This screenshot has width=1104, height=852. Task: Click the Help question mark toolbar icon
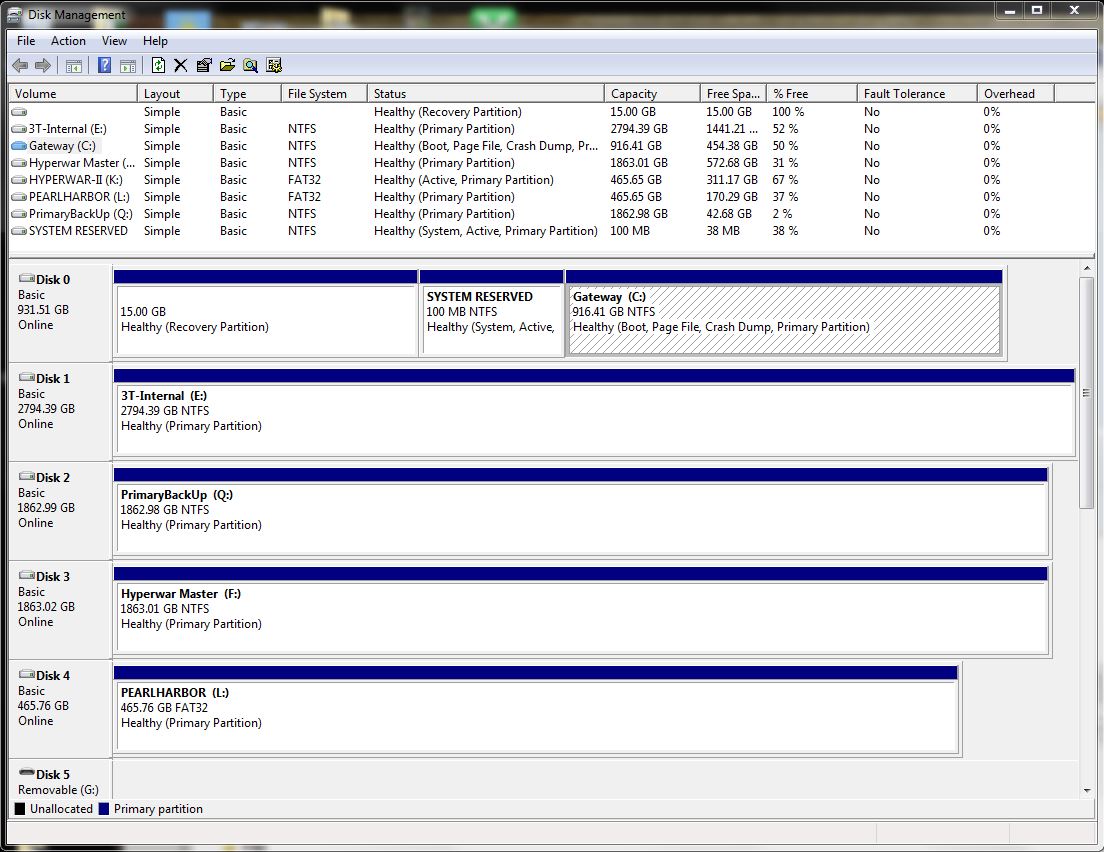104,66
